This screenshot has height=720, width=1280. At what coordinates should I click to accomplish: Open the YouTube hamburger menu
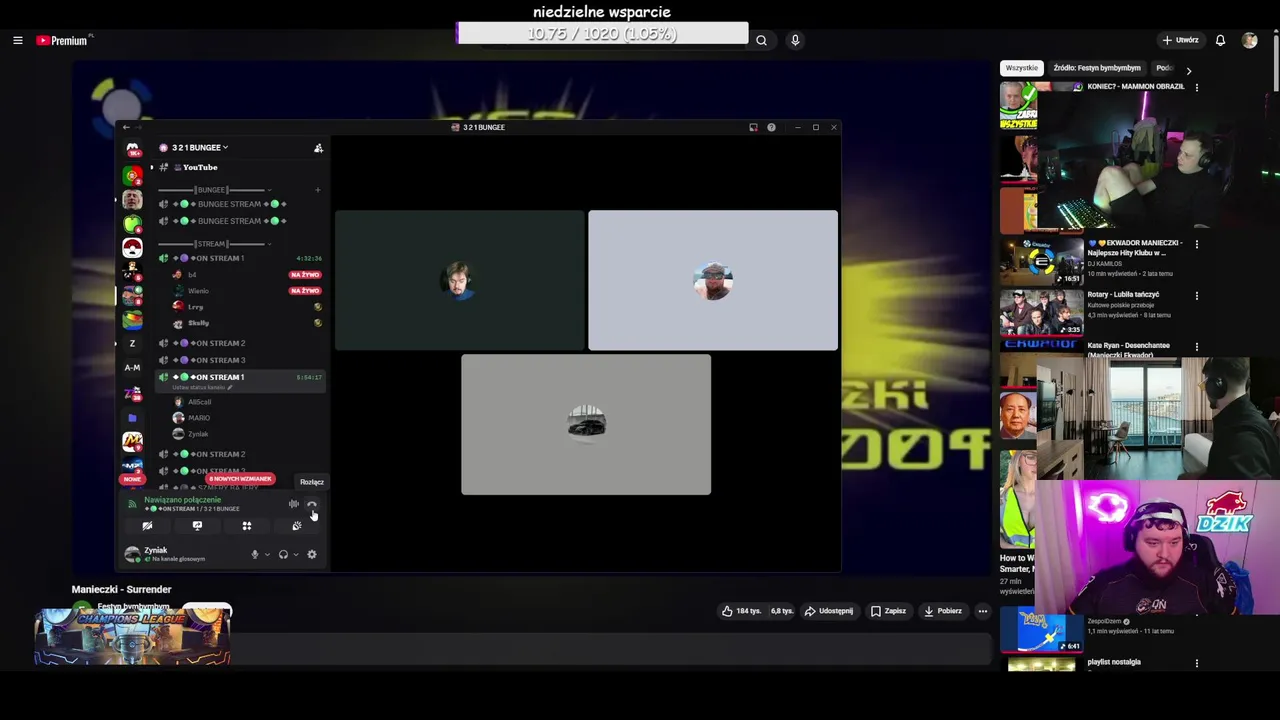point(18,40)
